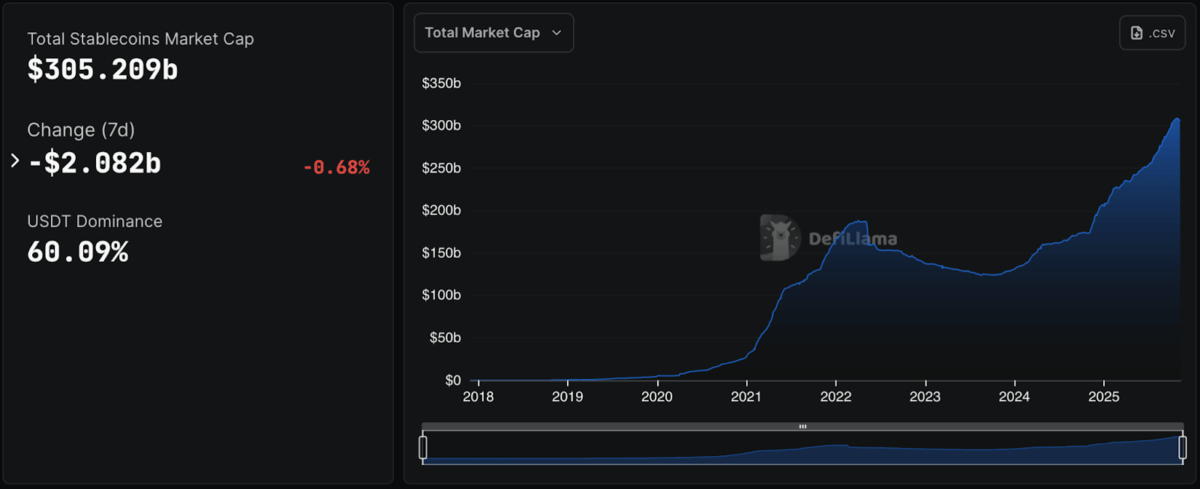Image resolution: width=1200 pixels, height=489 pixels.
Task: Expand the Change (7d) chevron arrow
Action: coord(15,160)
